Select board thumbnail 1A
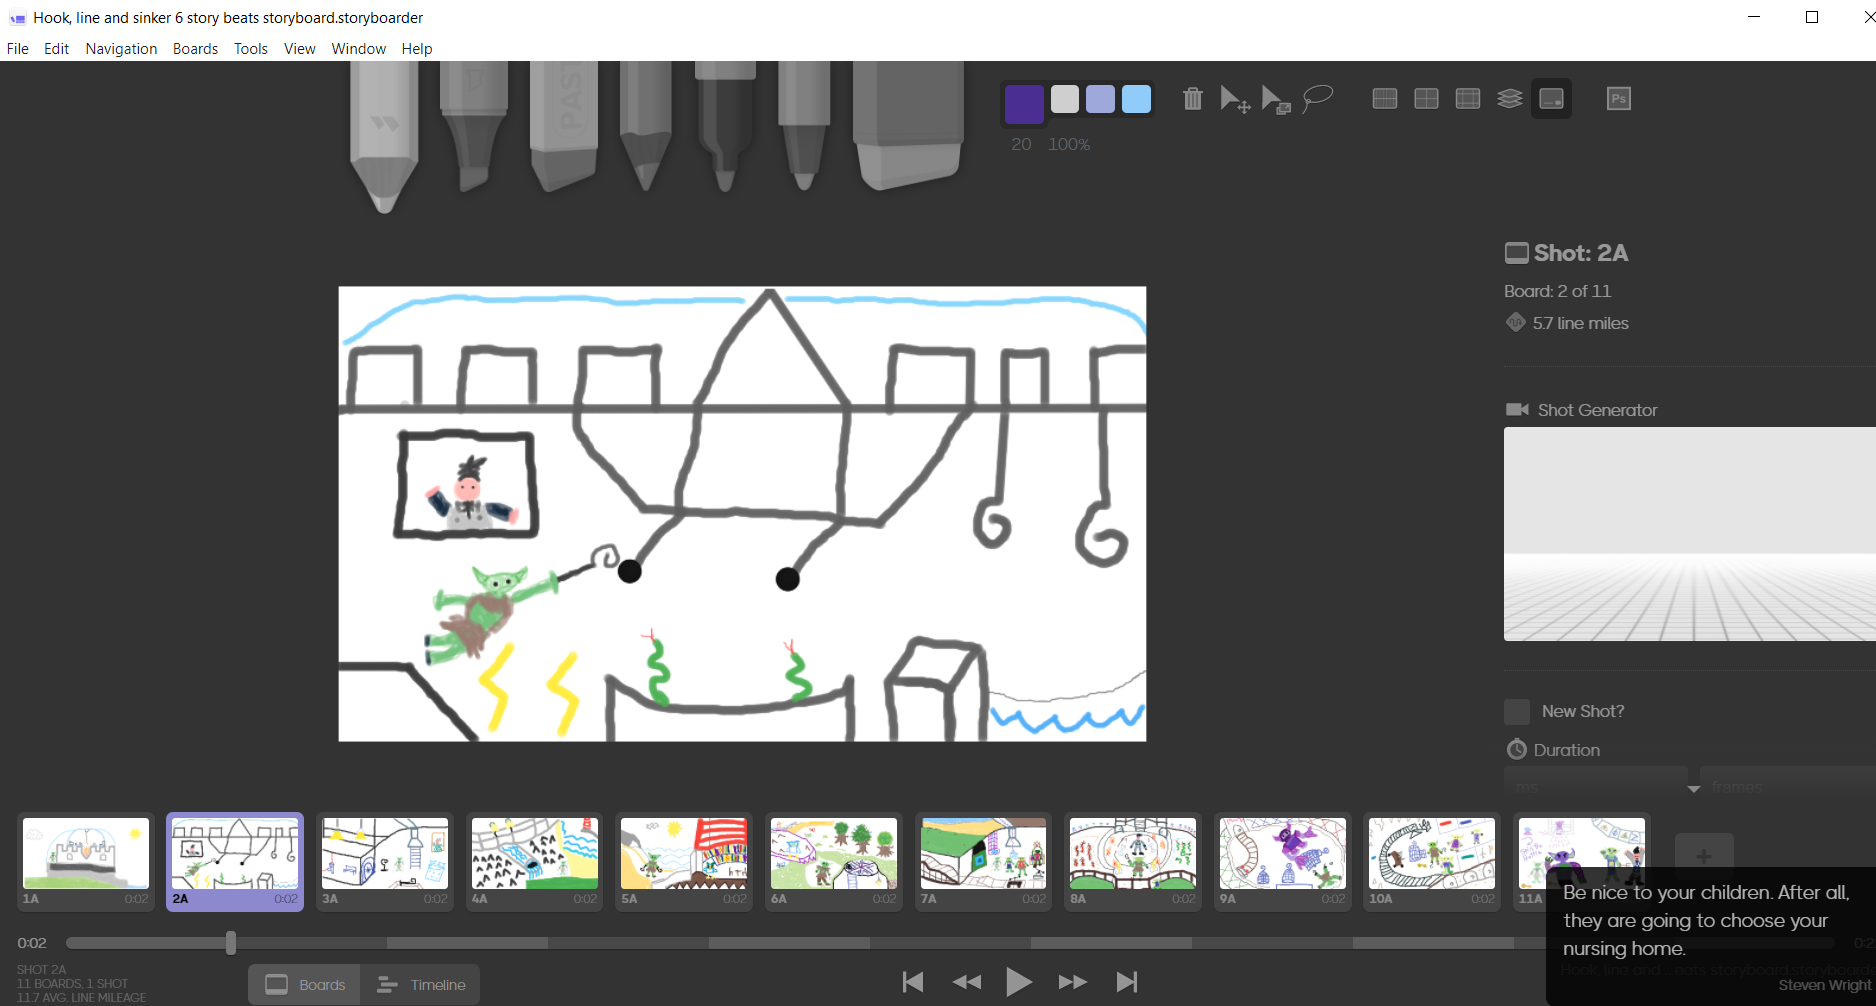The width and height of the screenshot is (1876, 1006). pyautogui.click(x=86, y=860)
